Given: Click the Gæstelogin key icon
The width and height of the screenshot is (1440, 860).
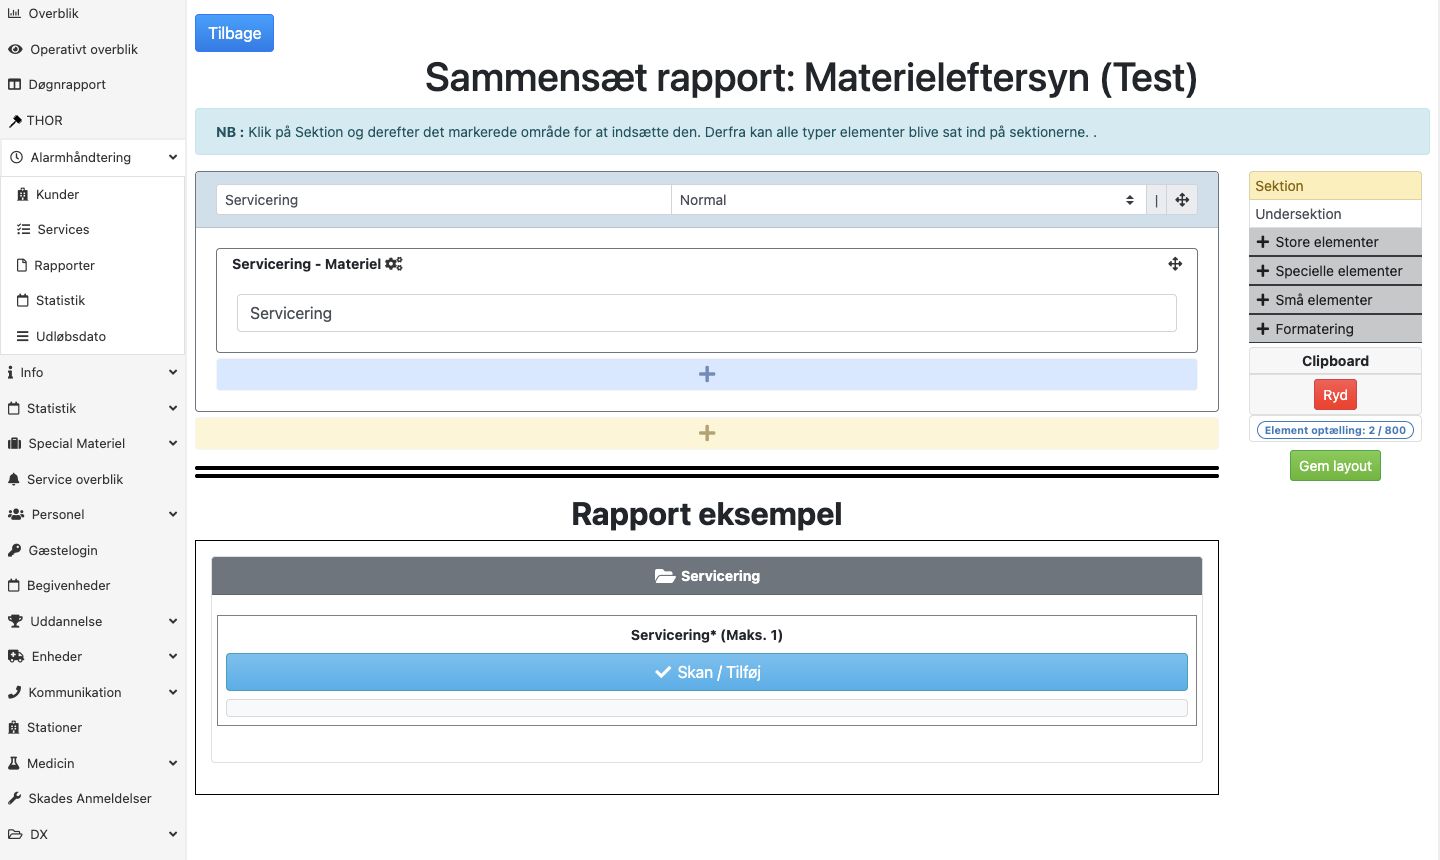Looking at the screenshot, I should [15, 551].
